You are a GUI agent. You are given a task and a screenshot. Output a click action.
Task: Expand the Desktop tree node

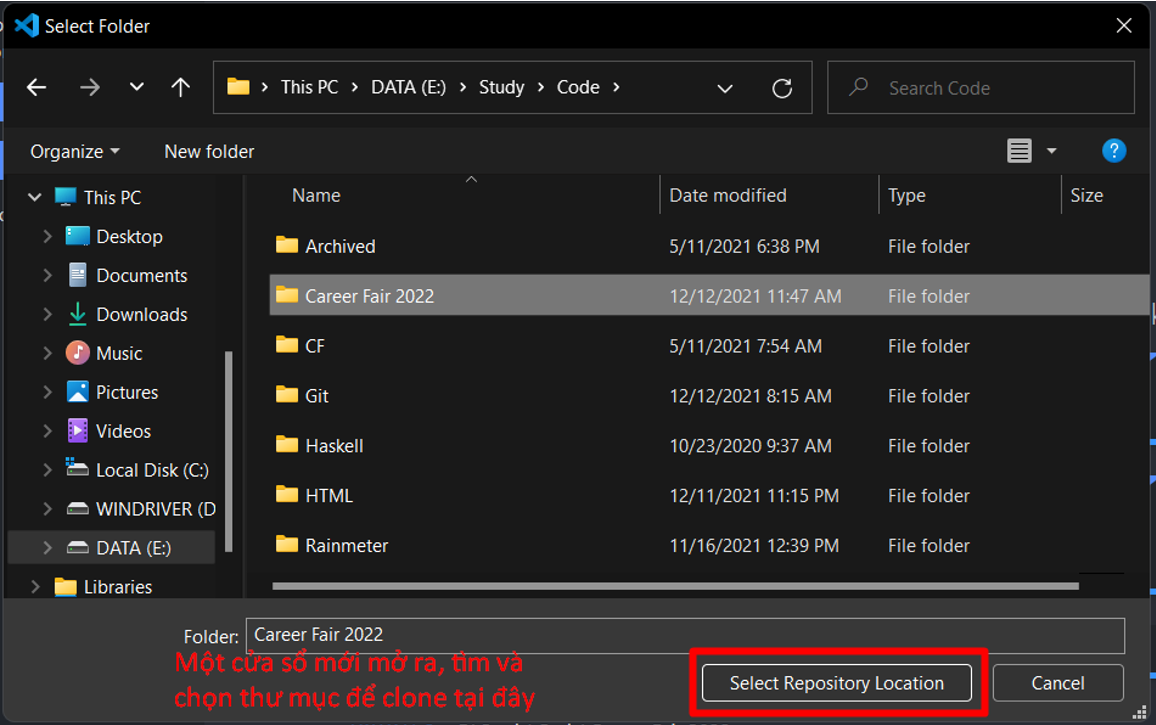pos(47,236)
